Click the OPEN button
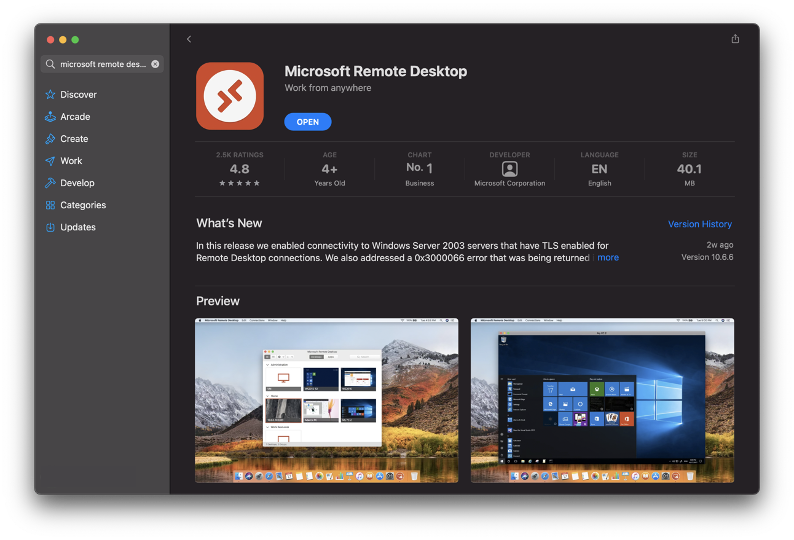This screenshot has height=540, width=794. pos(308,122)
